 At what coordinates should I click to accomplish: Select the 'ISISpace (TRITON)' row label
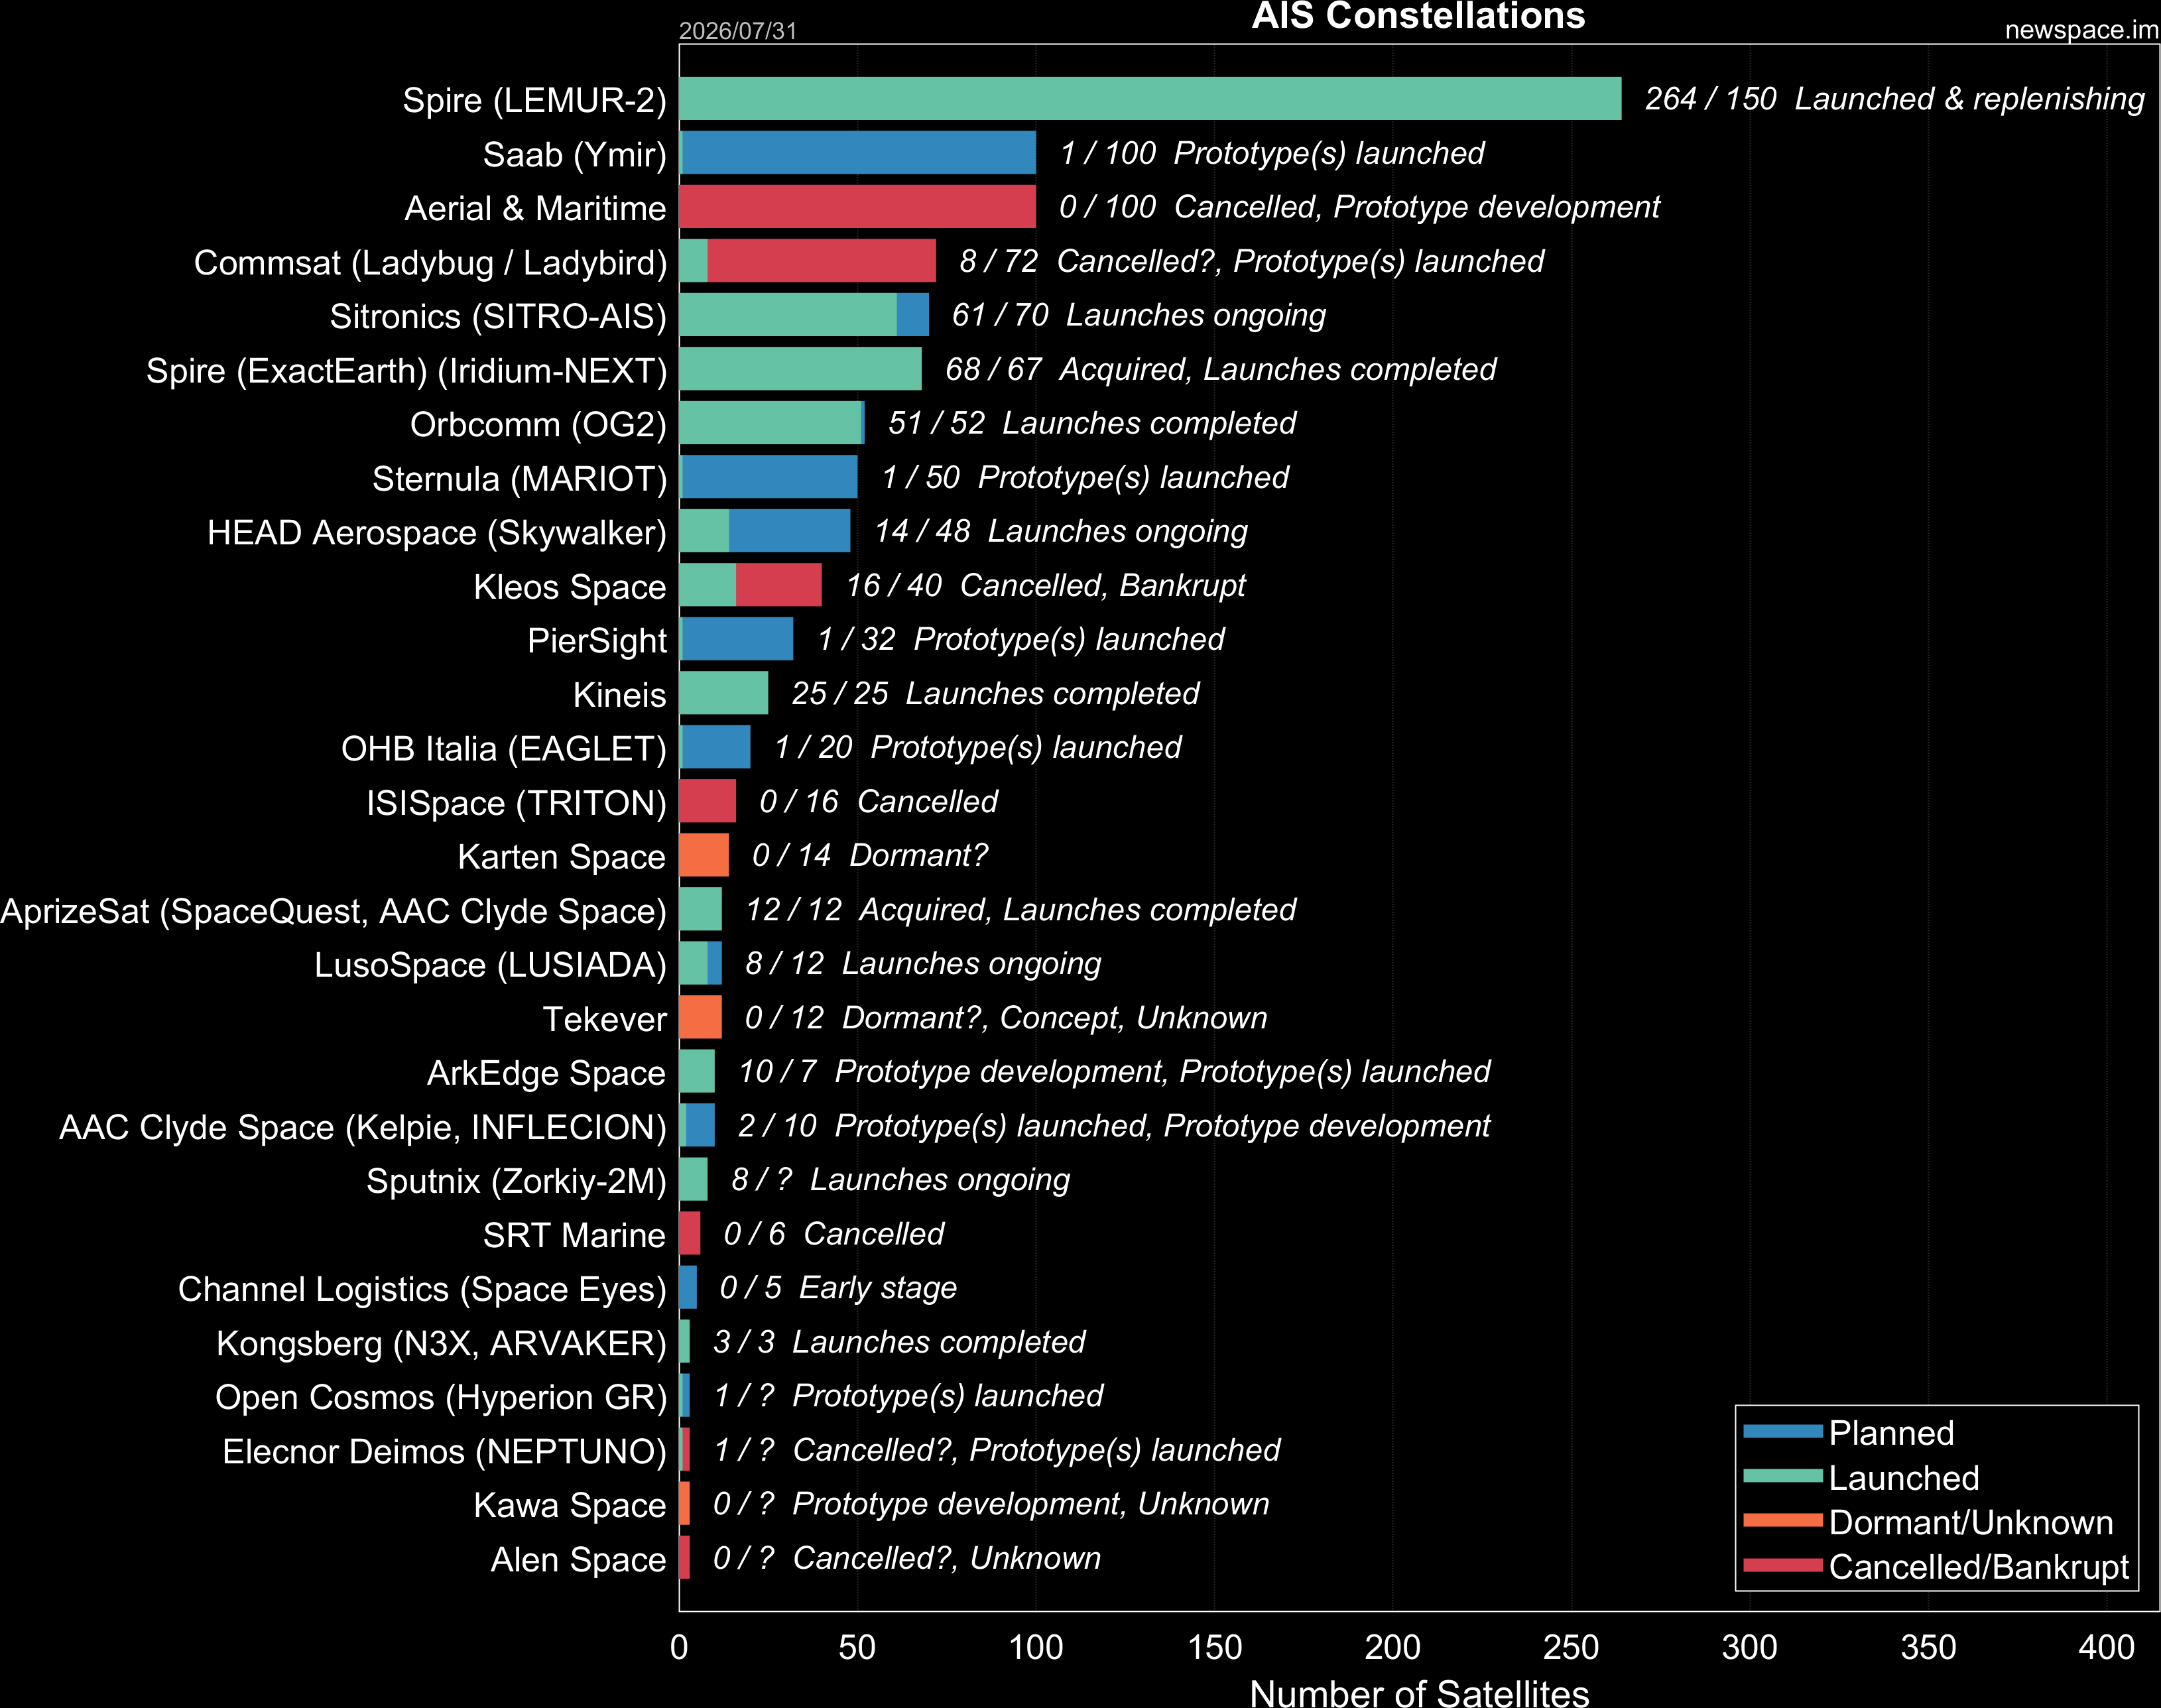(x=516, y=802)
